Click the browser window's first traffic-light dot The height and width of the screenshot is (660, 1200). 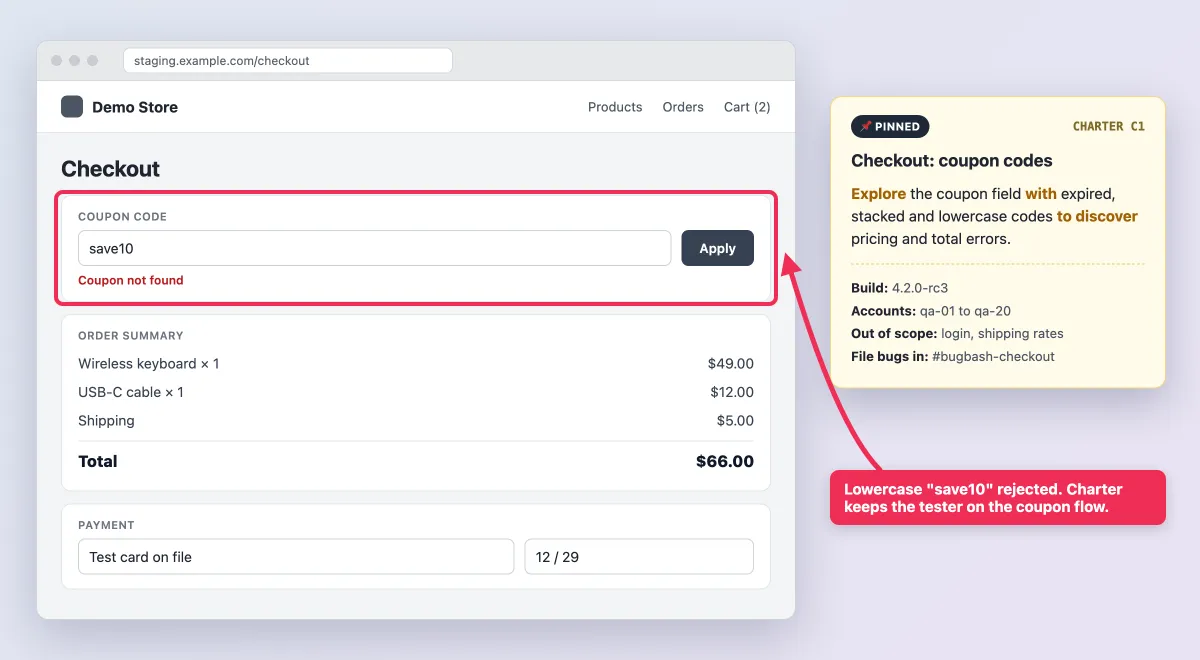[57, 61]
